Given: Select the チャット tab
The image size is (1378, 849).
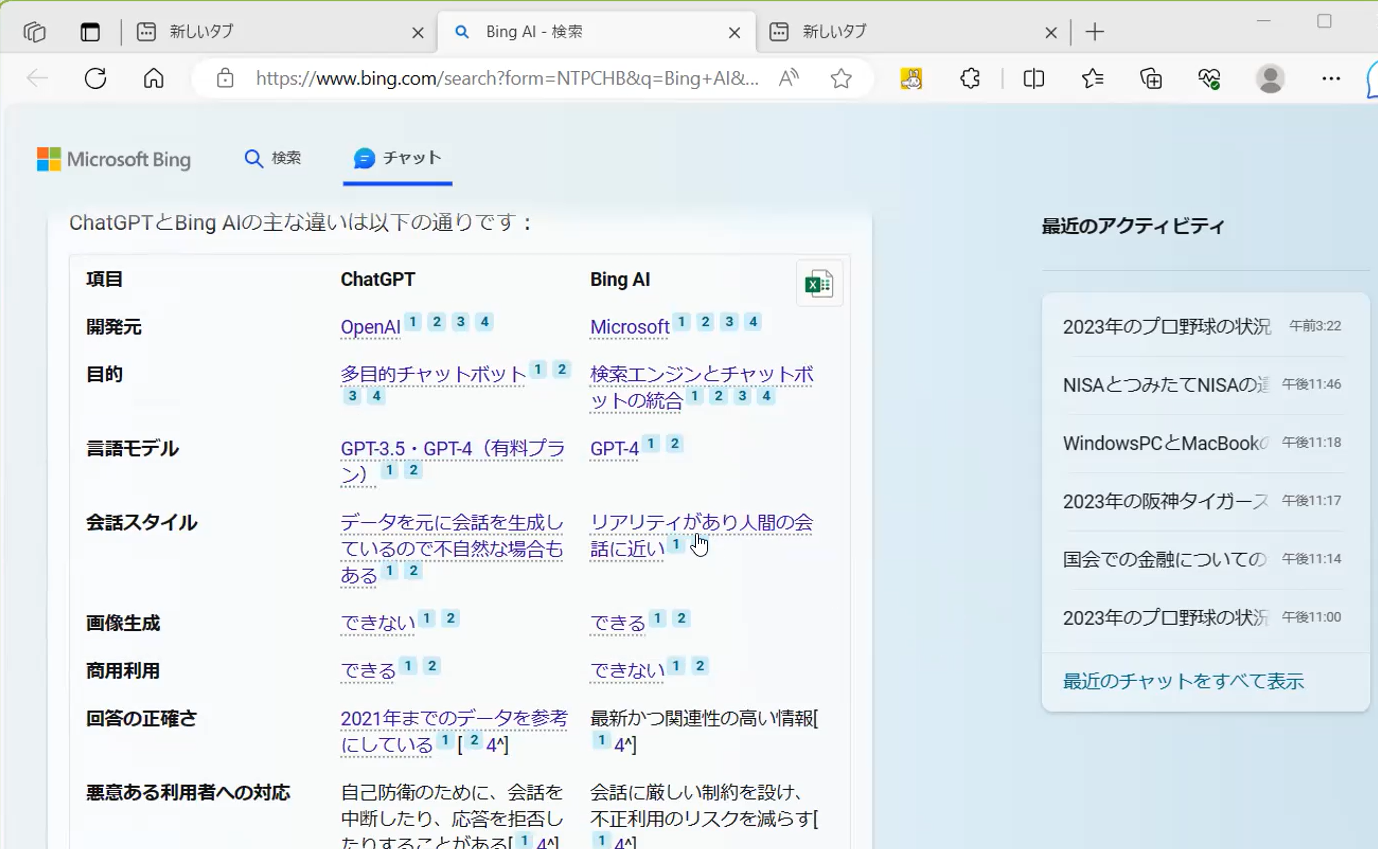Looking at the screenshot, I should tap(398, 158).
